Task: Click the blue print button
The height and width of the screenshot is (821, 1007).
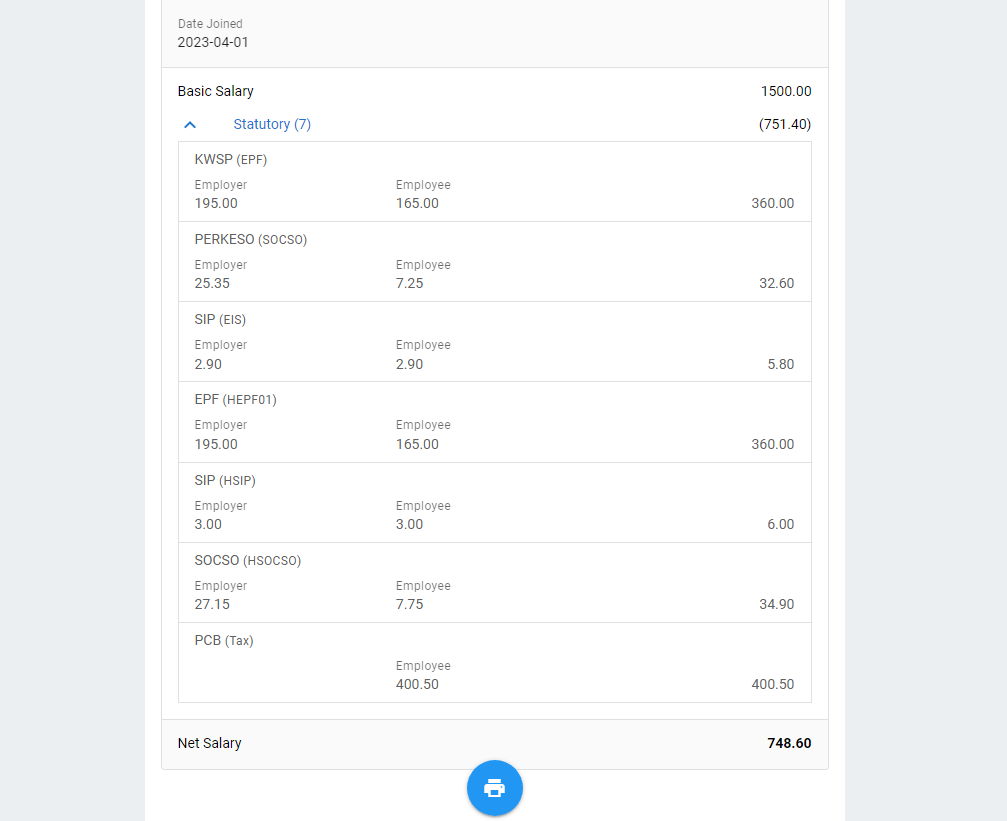Action: point(495,788)
